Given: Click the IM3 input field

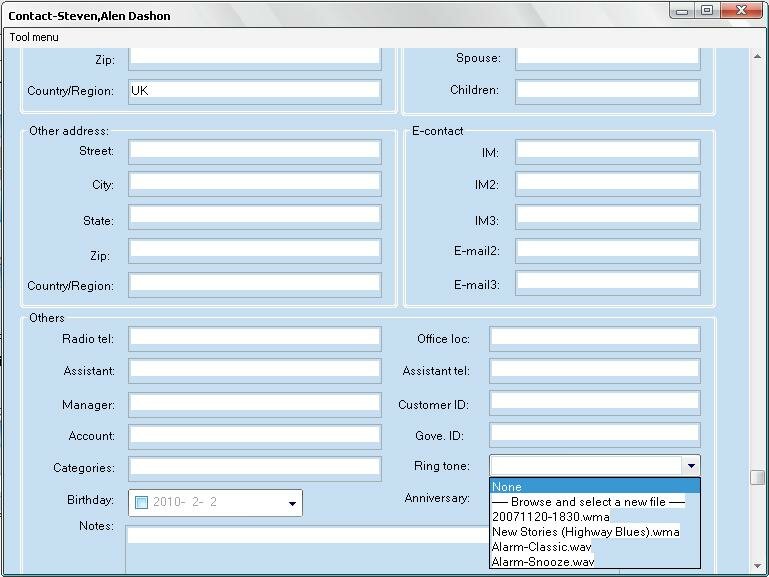Looking at the screenshot, I should pos(608,217).
